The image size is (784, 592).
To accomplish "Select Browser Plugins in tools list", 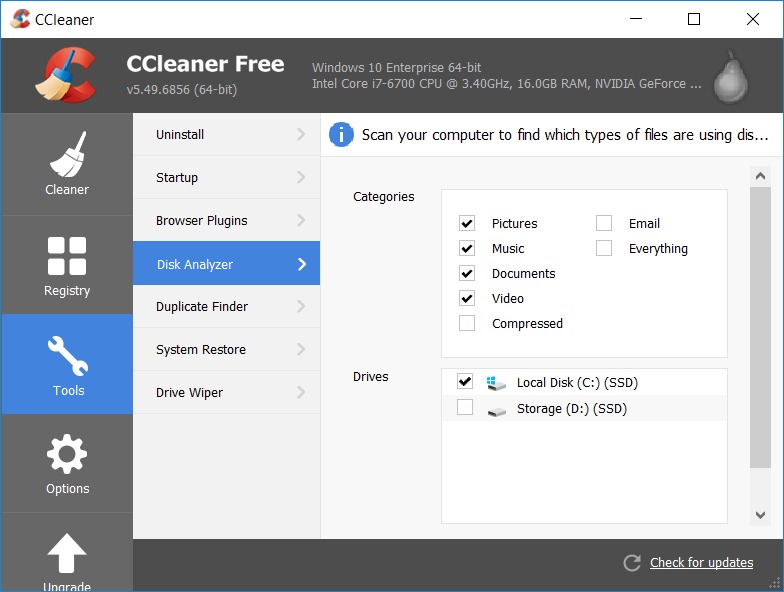I will [x=201, y=221].
